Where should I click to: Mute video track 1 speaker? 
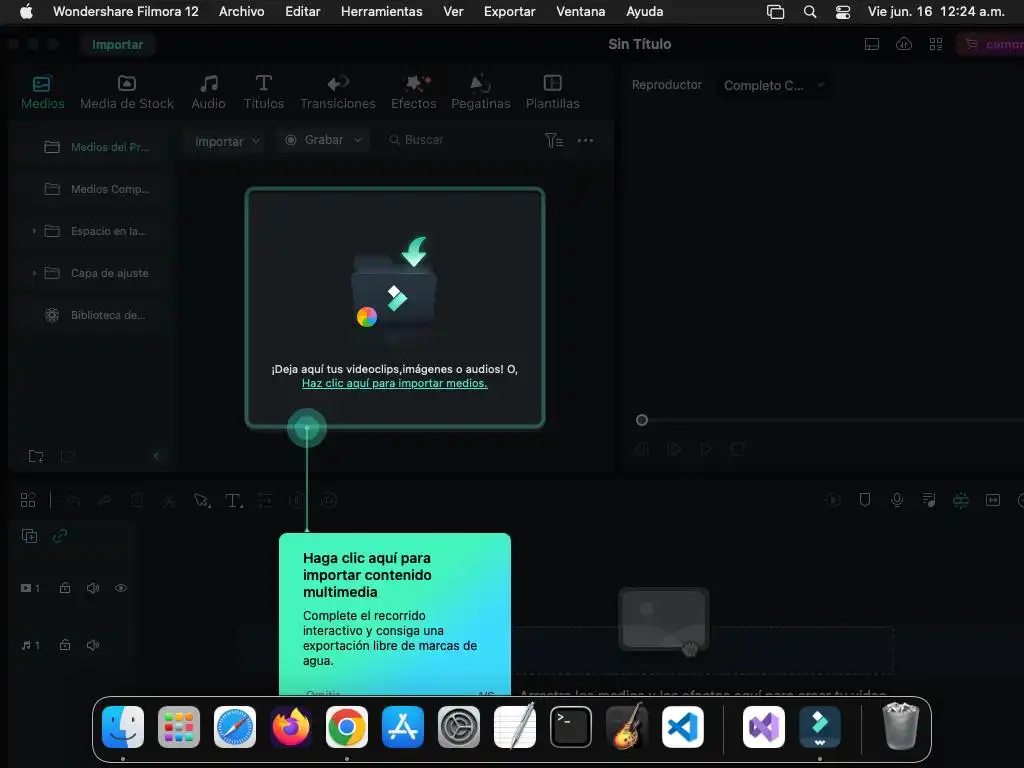coord(93,588)
